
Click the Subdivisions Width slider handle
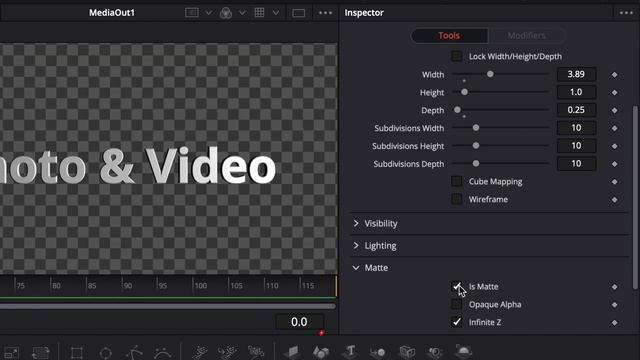476,128
